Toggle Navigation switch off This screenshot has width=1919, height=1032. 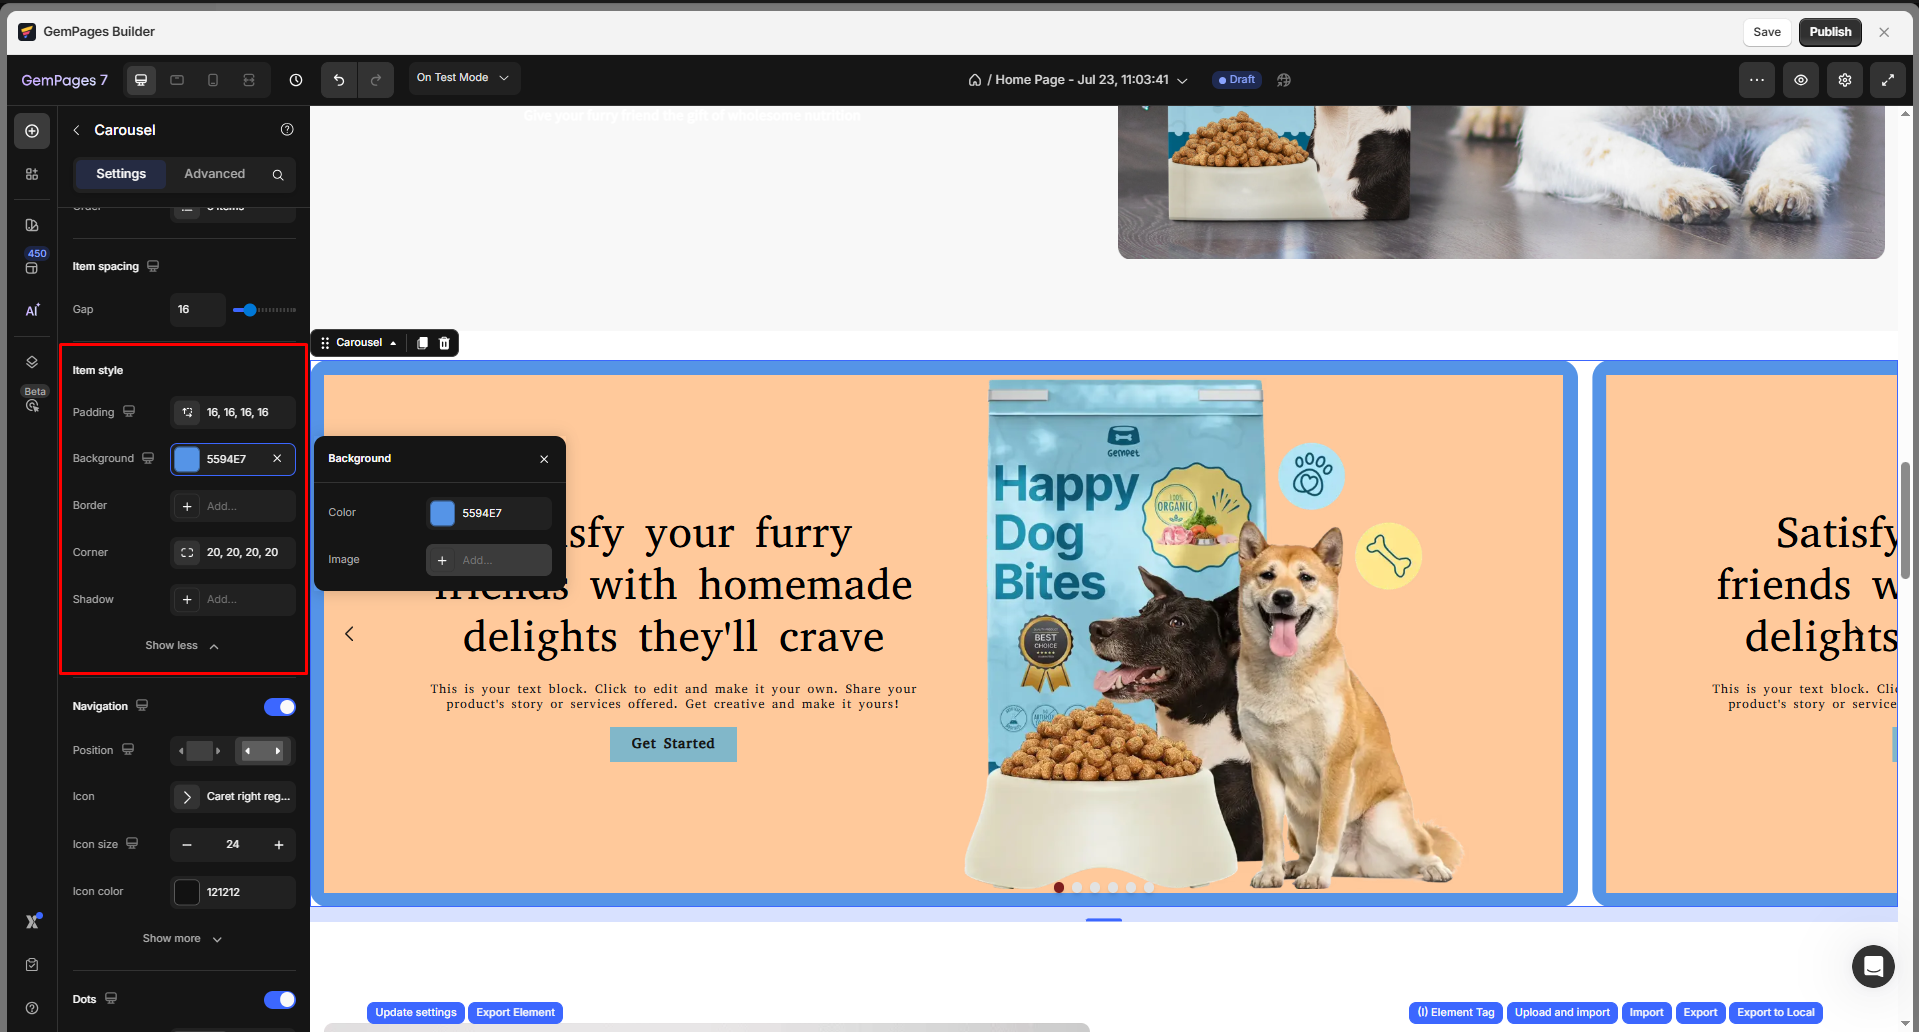280,707
